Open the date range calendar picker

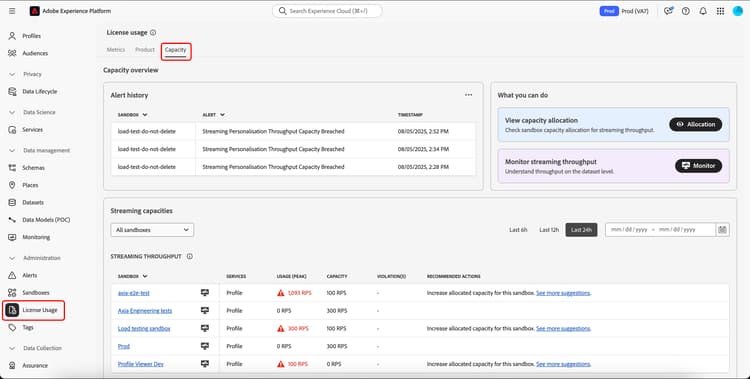pos(722,230)
